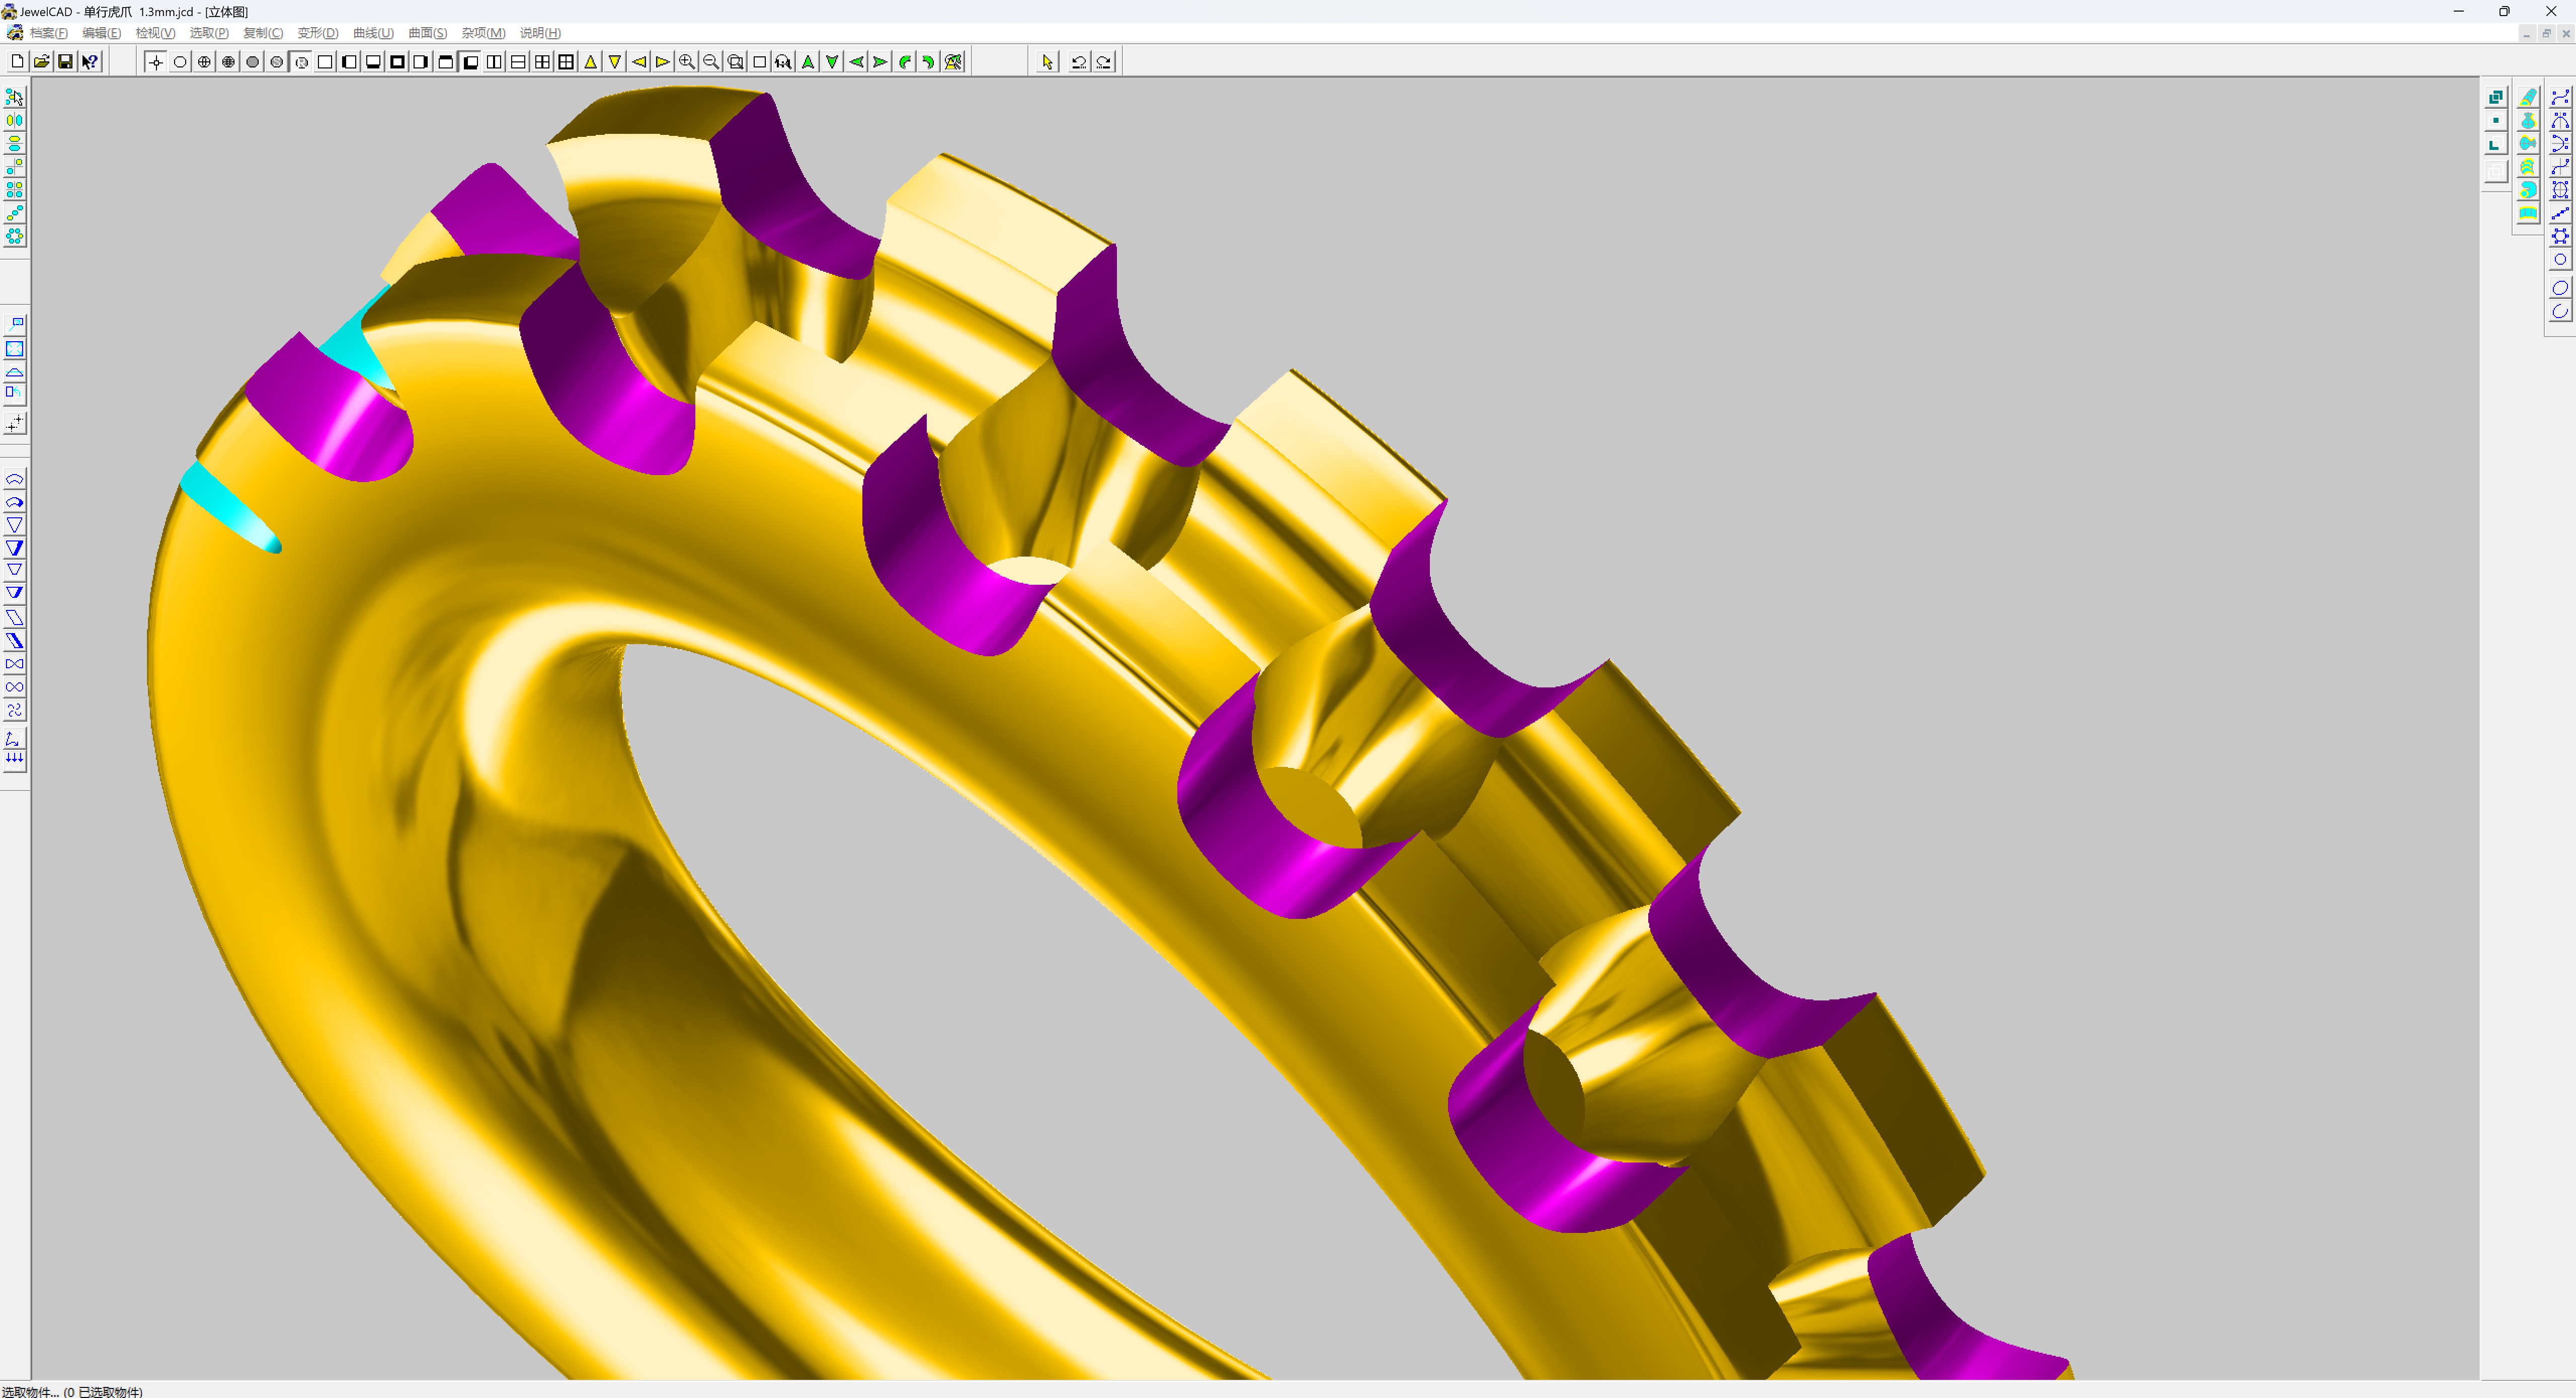This screenshot has width=2576, height=1398.
Task: Click the cyan spiral shell surface tool
Action: click(2528, 190)
